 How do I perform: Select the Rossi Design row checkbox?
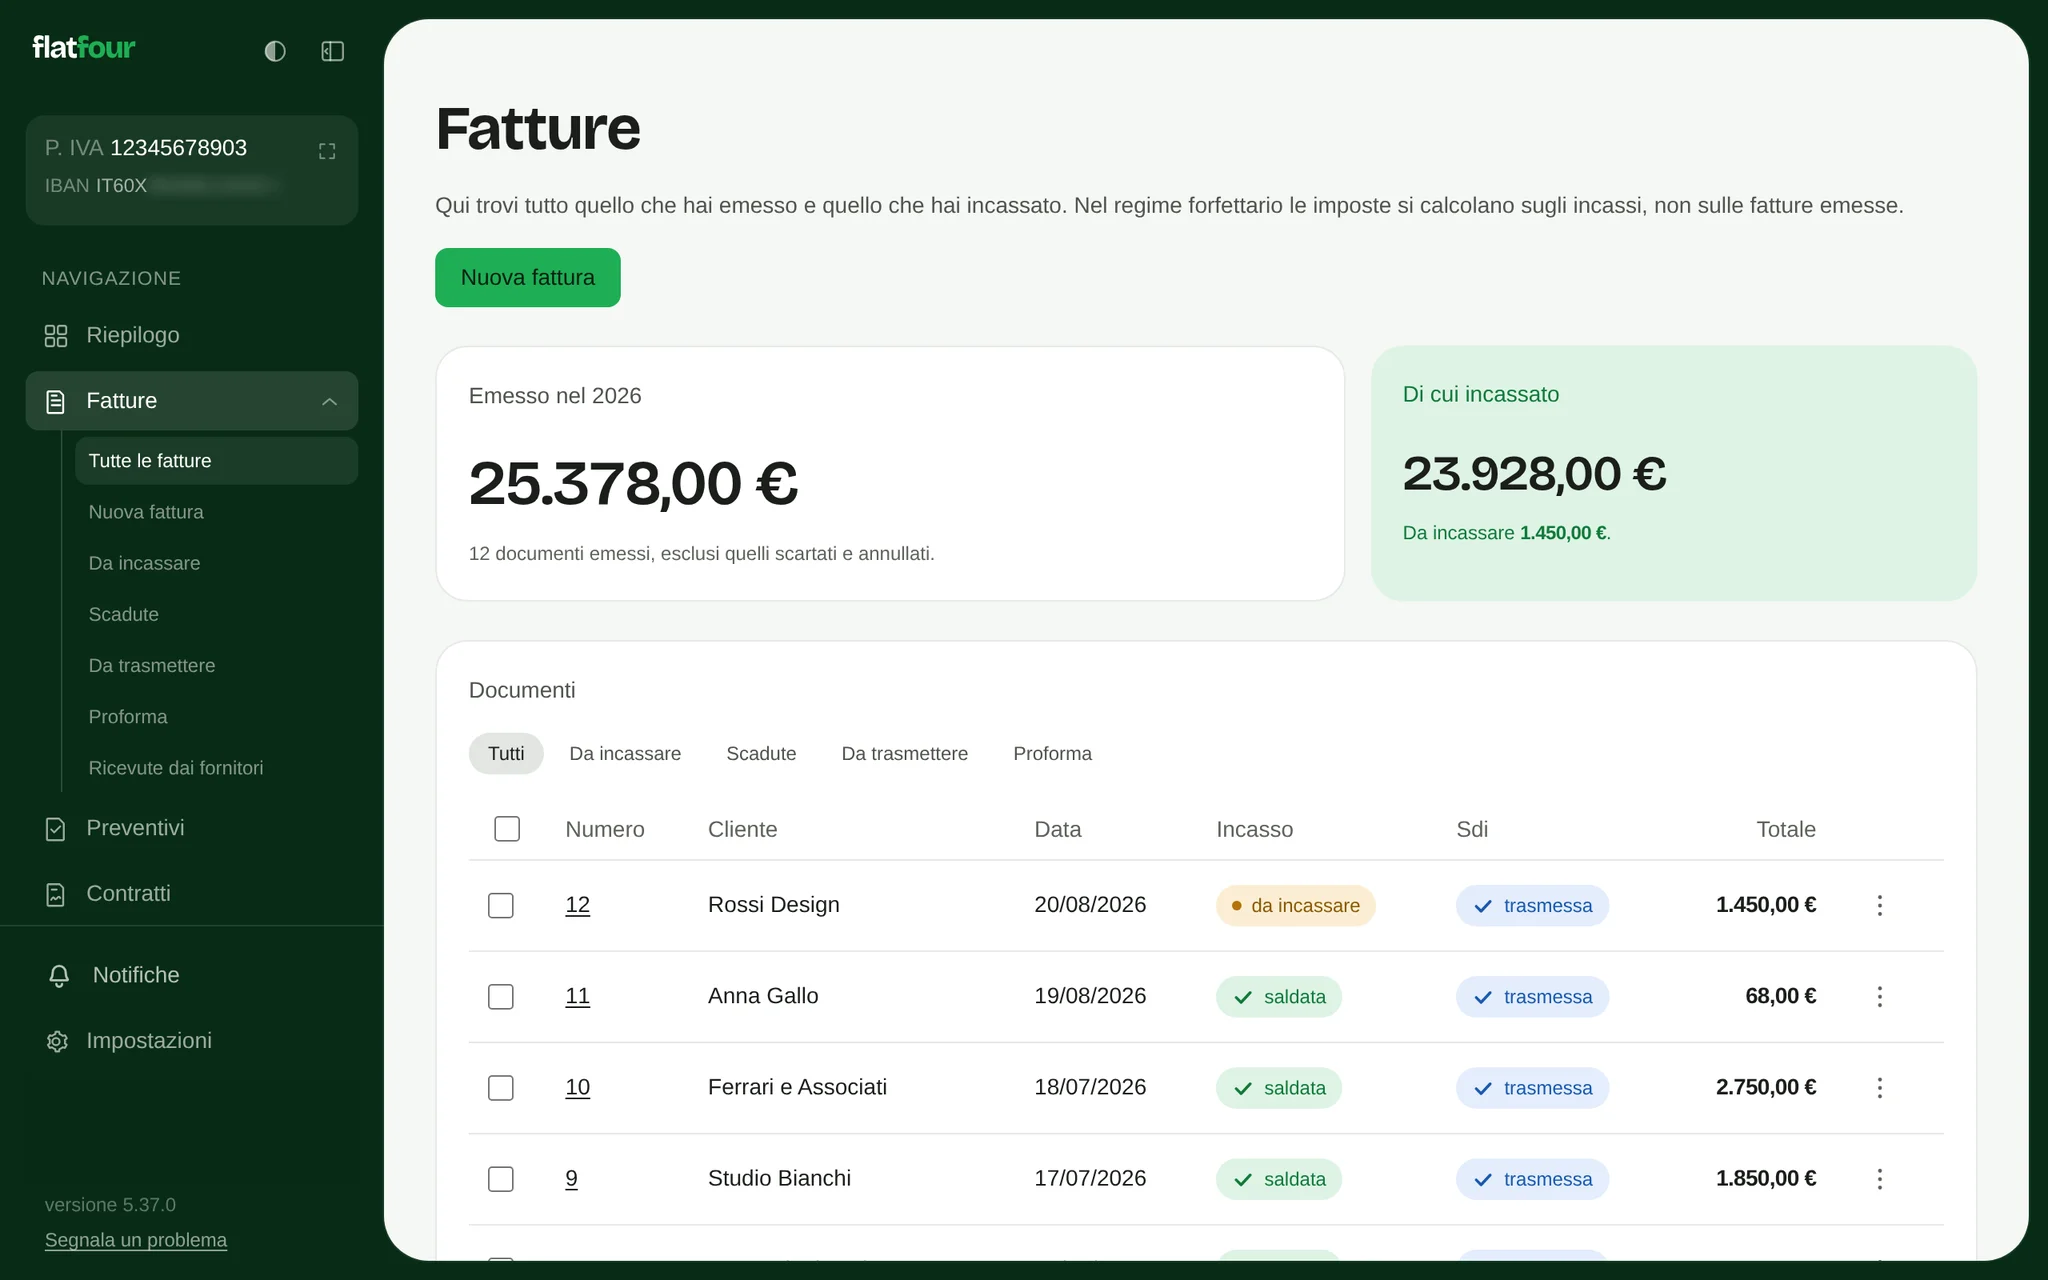point(501,906)
